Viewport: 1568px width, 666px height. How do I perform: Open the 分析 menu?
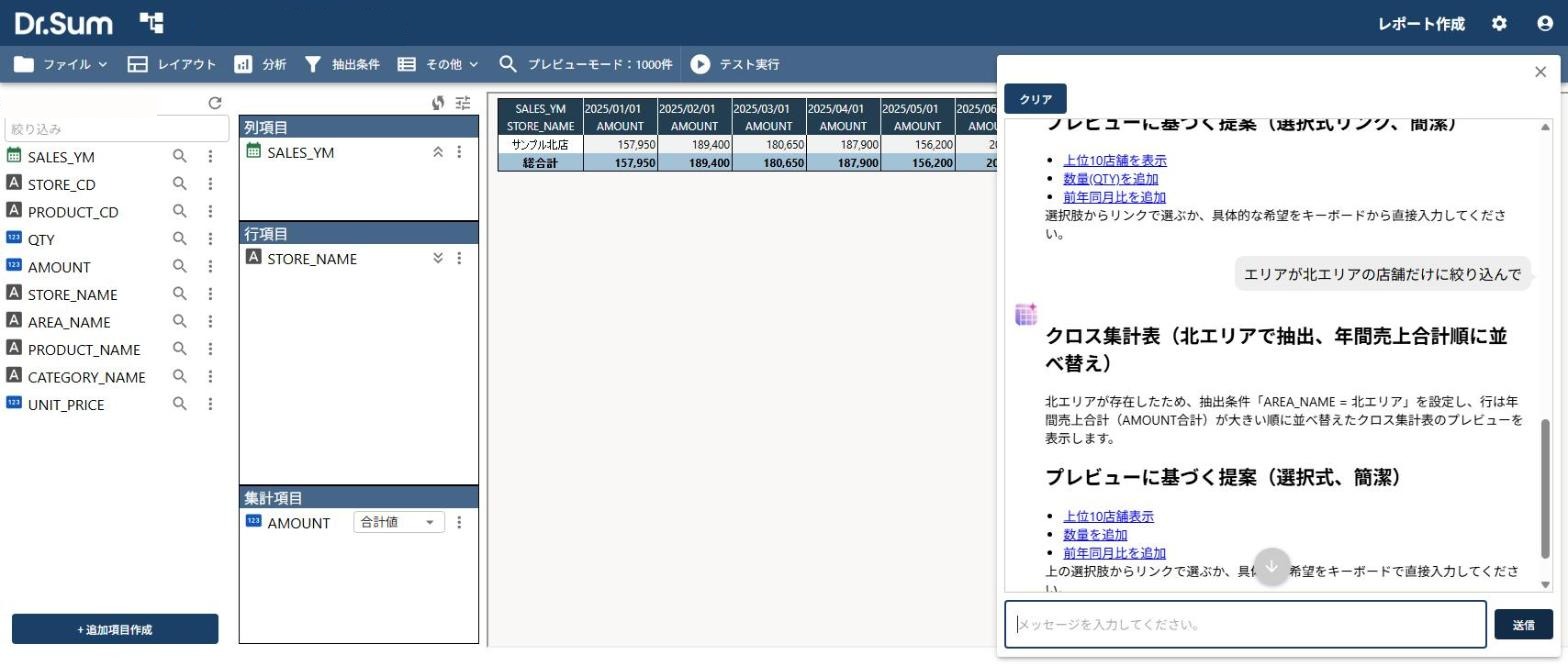pyautogui.click(x=260, y=64)
